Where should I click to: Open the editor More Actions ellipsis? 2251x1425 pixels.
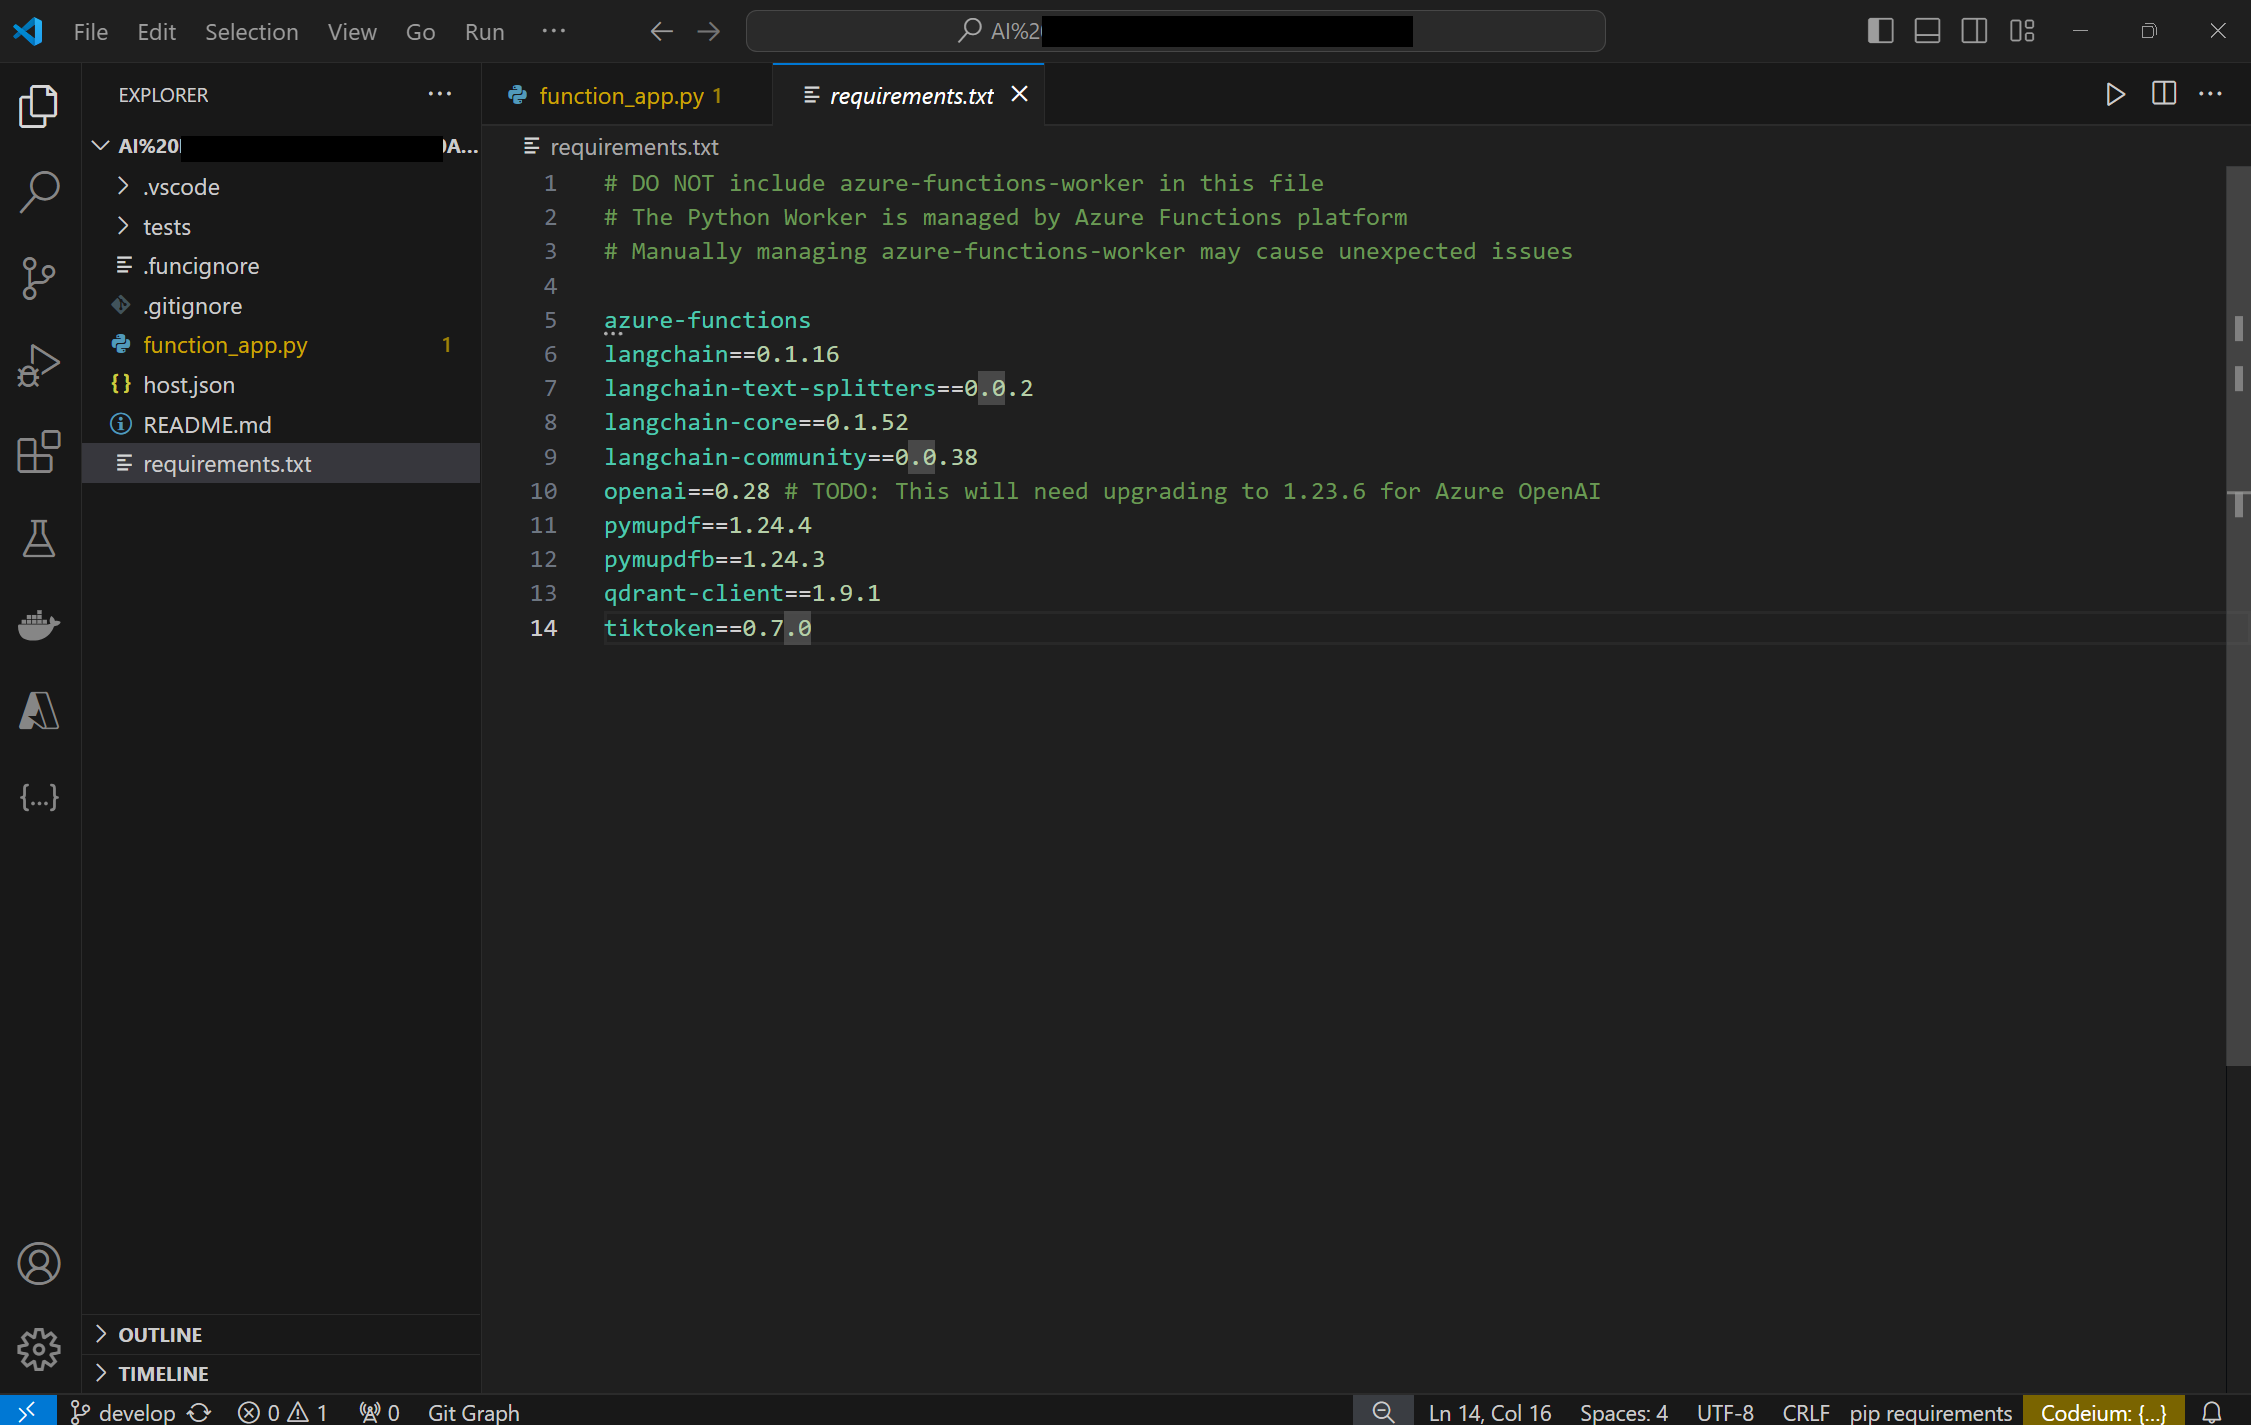[2210, 94]
